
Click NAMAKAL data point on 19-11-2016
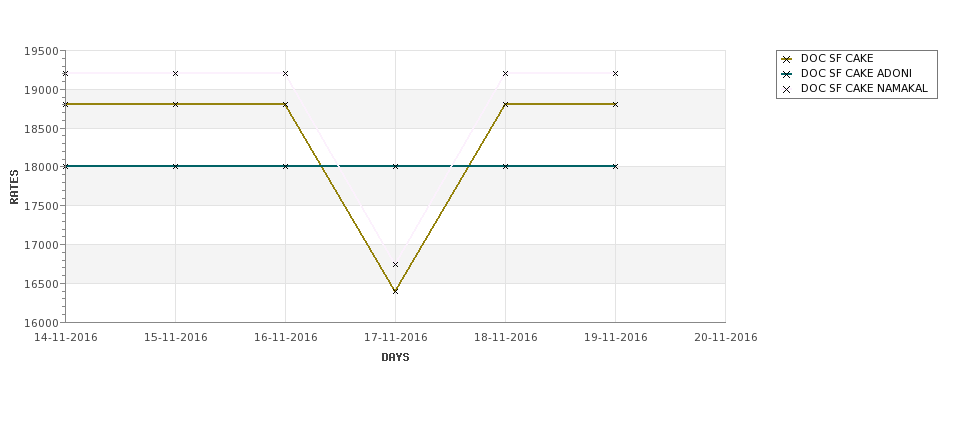[x=616, y=73]
